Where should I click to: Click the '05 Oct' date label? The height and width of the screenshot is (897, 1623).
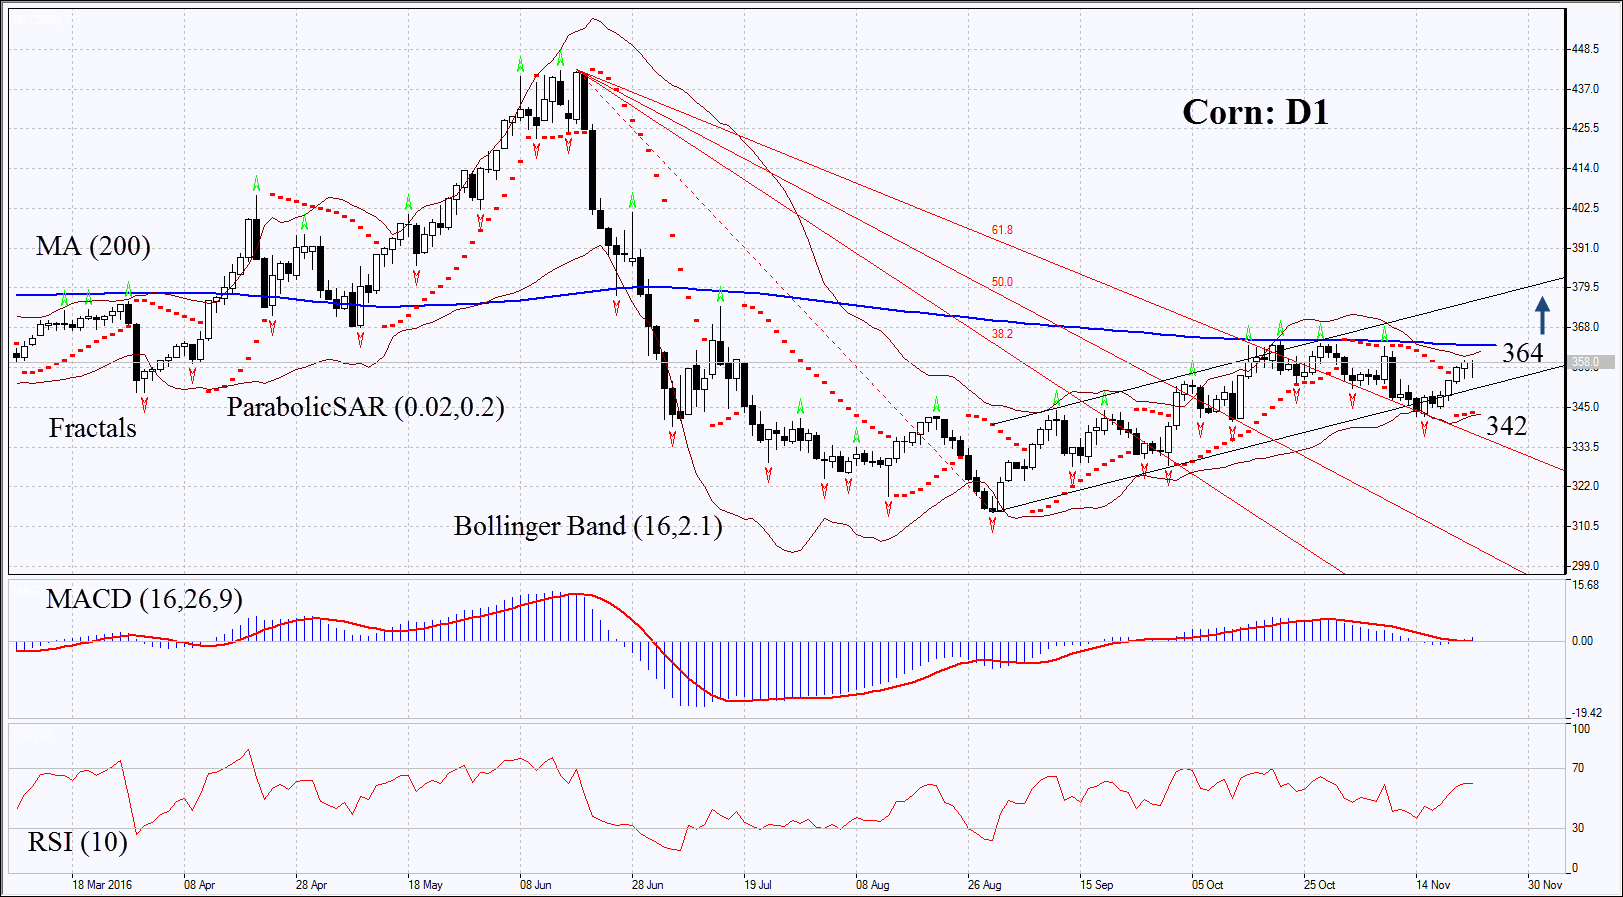point(1207,885)
